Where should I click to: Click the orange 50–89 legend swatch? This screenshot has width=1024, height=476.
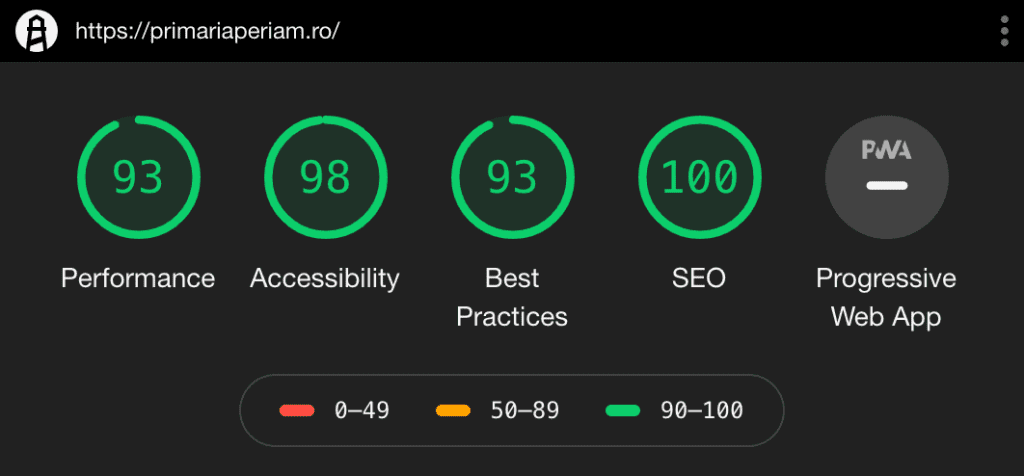[x=453, y=410]
